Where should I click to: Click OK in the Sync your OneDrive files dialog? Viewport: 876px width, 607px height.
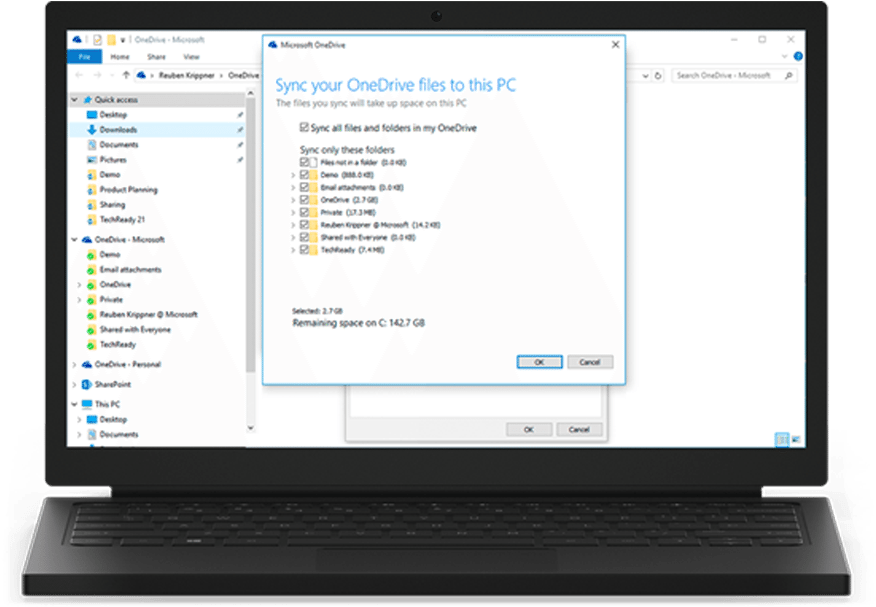[539, 362]
